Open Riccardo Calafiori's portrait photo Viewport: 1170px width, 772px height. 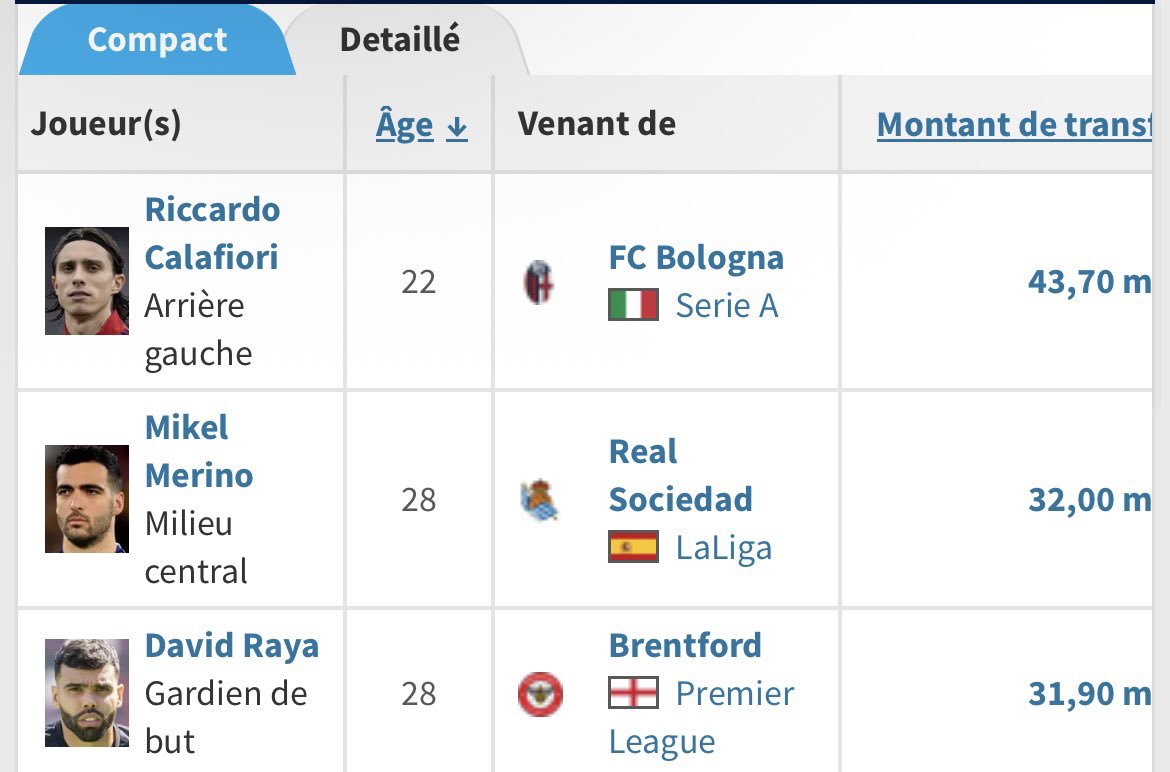87,281
